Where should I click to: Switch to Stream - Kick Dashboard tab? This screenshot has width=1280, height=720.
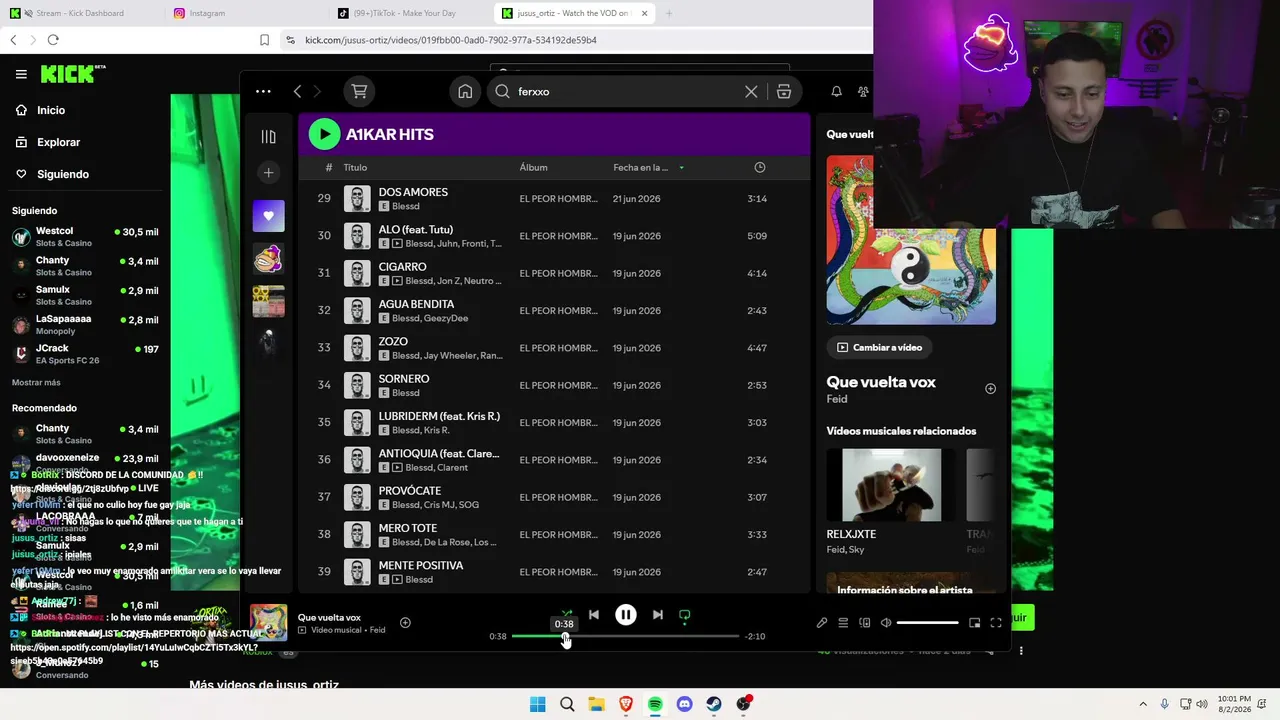[80, 13]
